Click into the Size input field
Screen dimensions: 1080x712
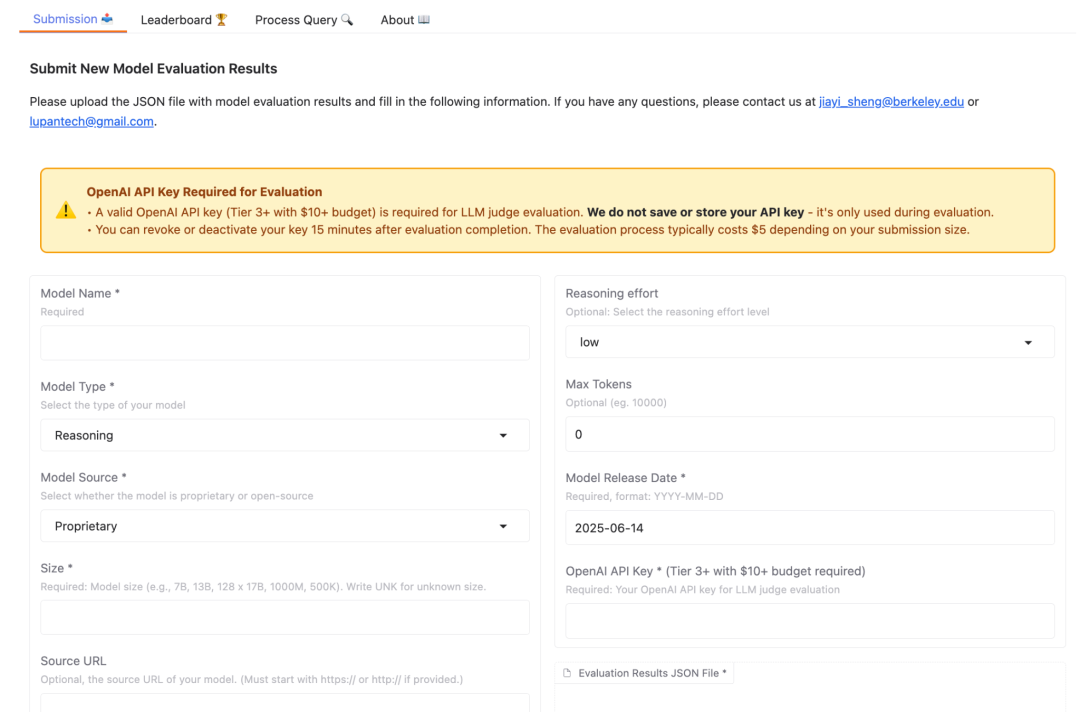pyautogui.click(x=284, y=618)
